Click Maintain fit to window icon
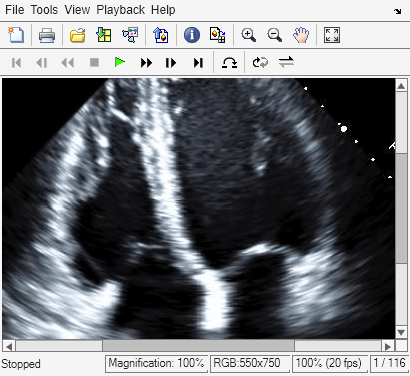Image resolution: width=410 pixels, height=376 pixels. (x=332, y=35)
